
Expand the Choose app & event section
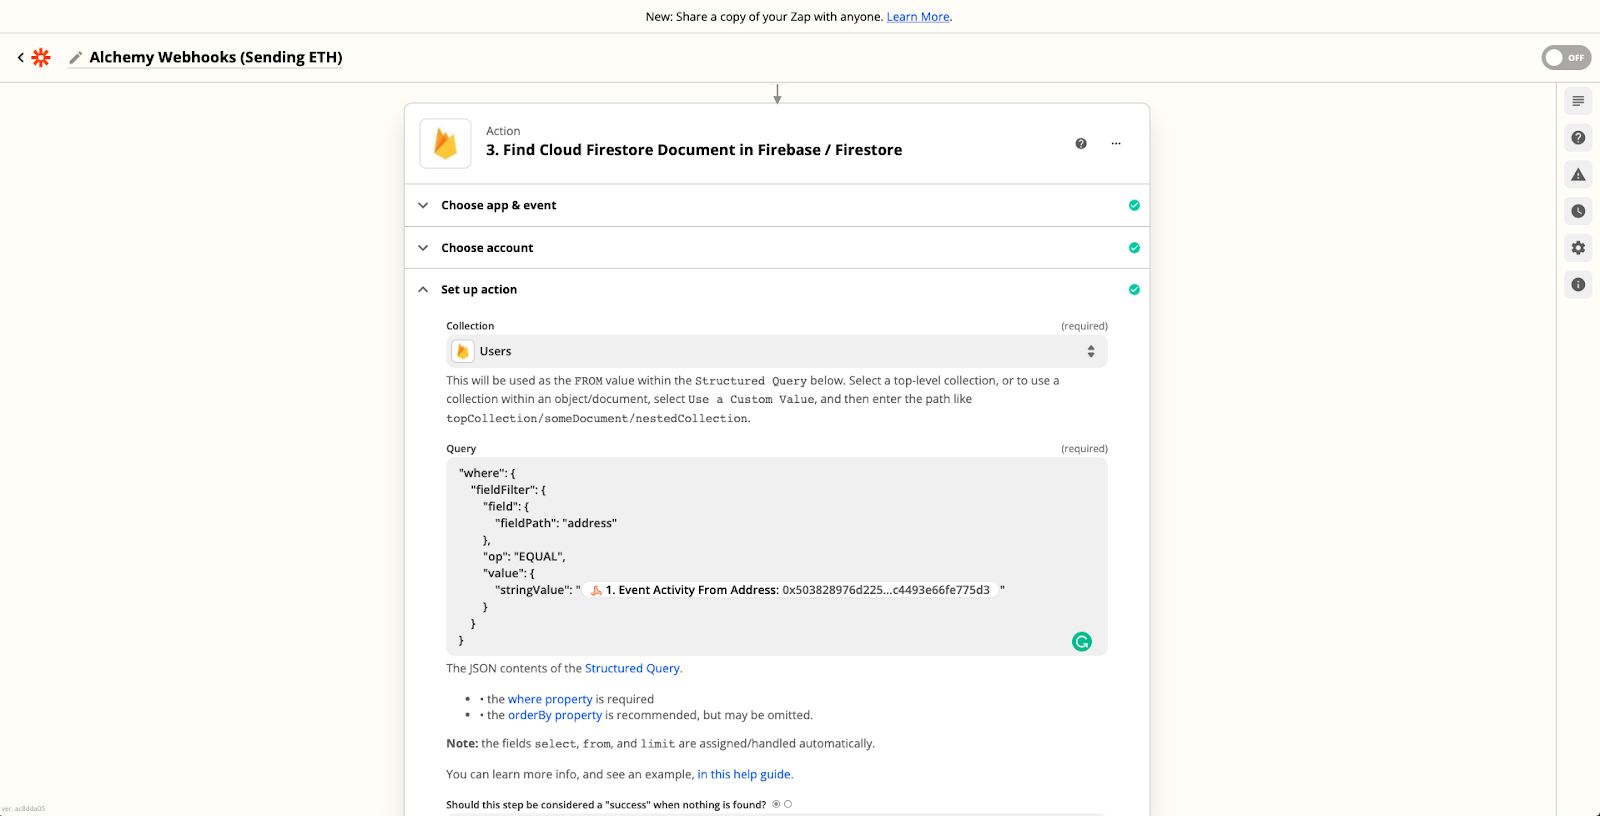tap(498, 205)
